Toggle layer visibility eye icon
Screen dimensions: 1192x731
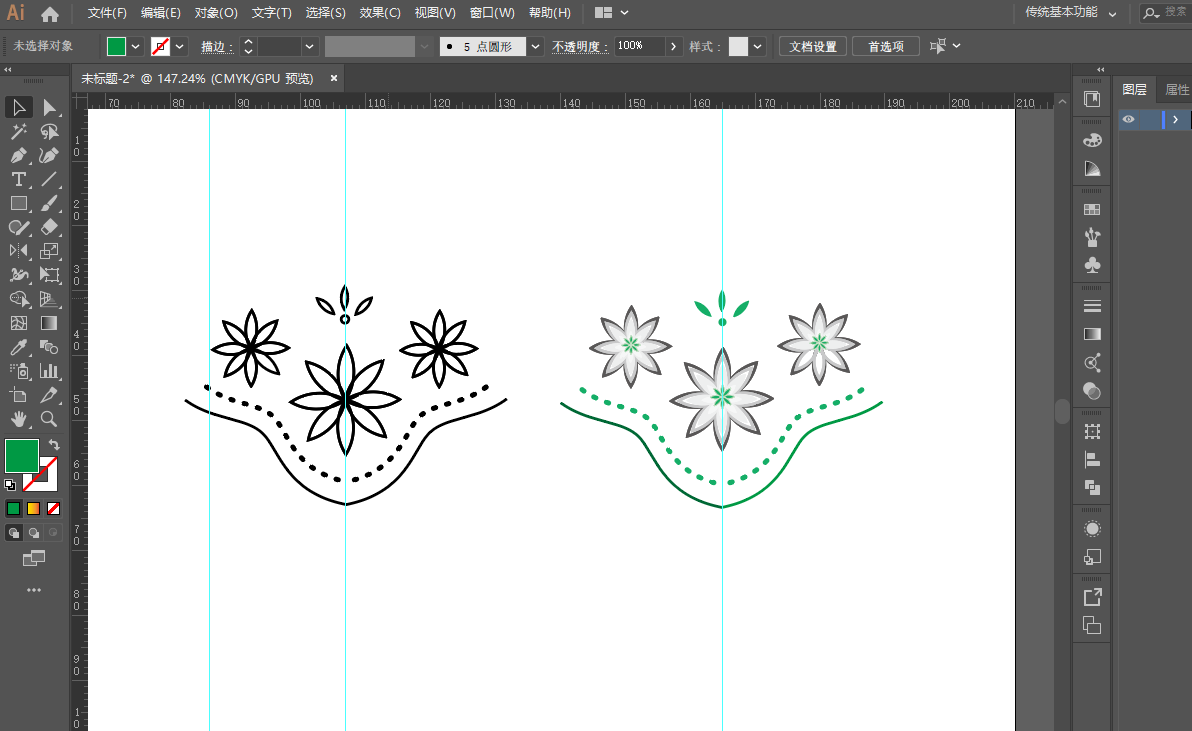pos(1129,120)
